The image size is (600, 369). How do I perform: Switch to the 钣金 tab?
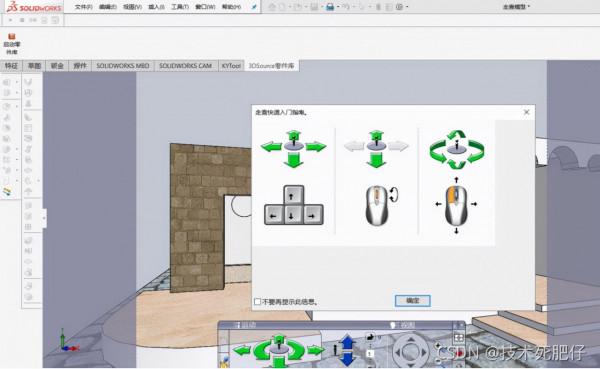(57, 66)
